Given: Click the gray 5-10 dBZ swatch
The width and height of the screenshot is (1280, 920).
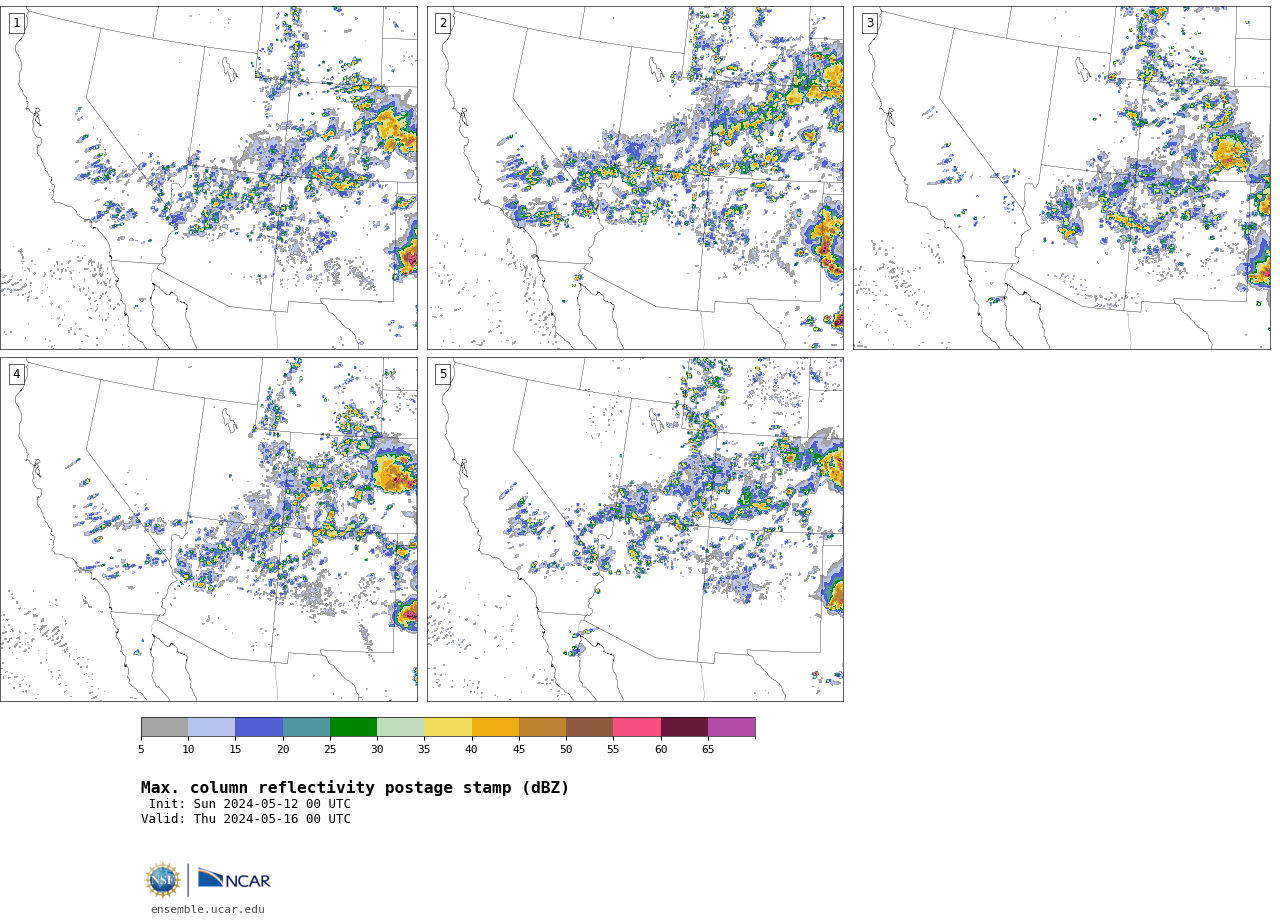Looking at the screenshot, I should point(164,727).
